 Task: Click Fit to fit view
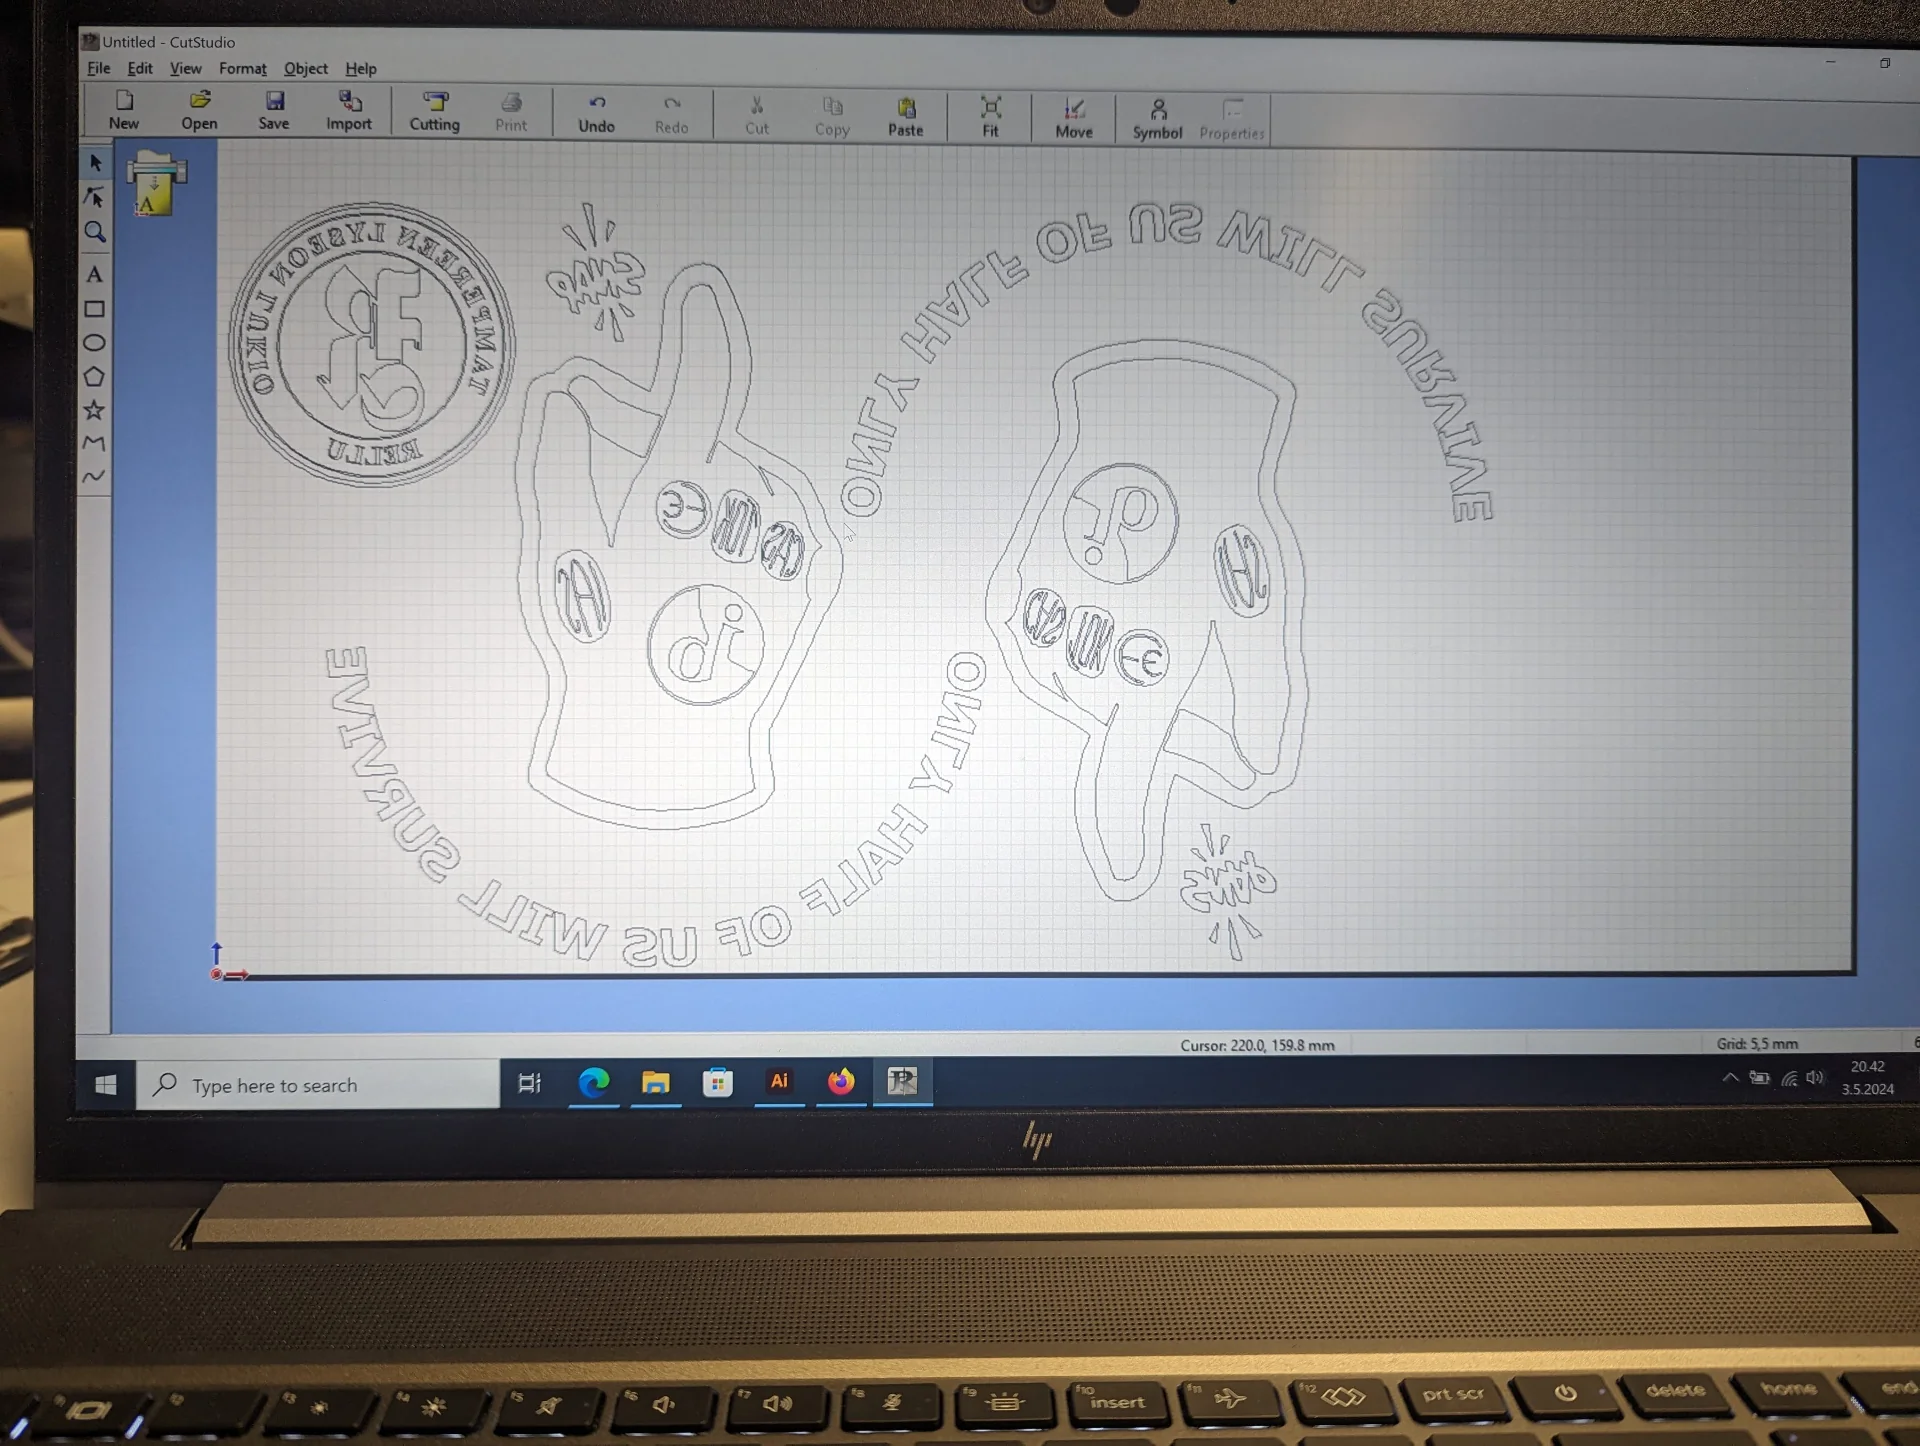pyautogui.click(x=990, y=116)
